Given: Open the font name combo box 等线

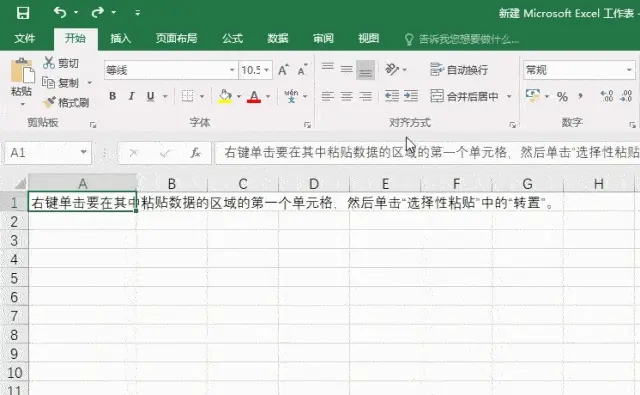Looking at the screenshot, I should tap(171, 70).
